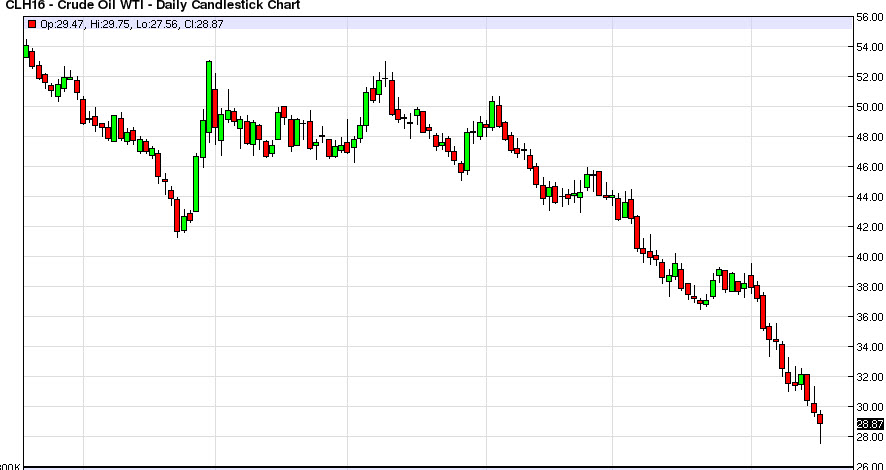Click the 50.00 price axis label
The height and width of the screenshot is (470, 886).
870,107
